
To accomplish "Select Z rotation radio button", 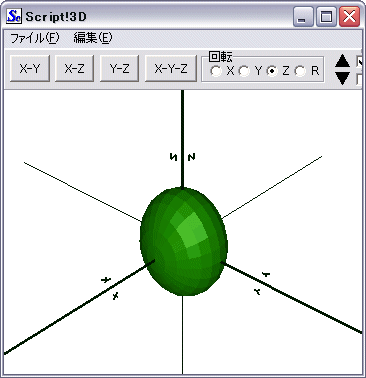I will coord(273,71).
